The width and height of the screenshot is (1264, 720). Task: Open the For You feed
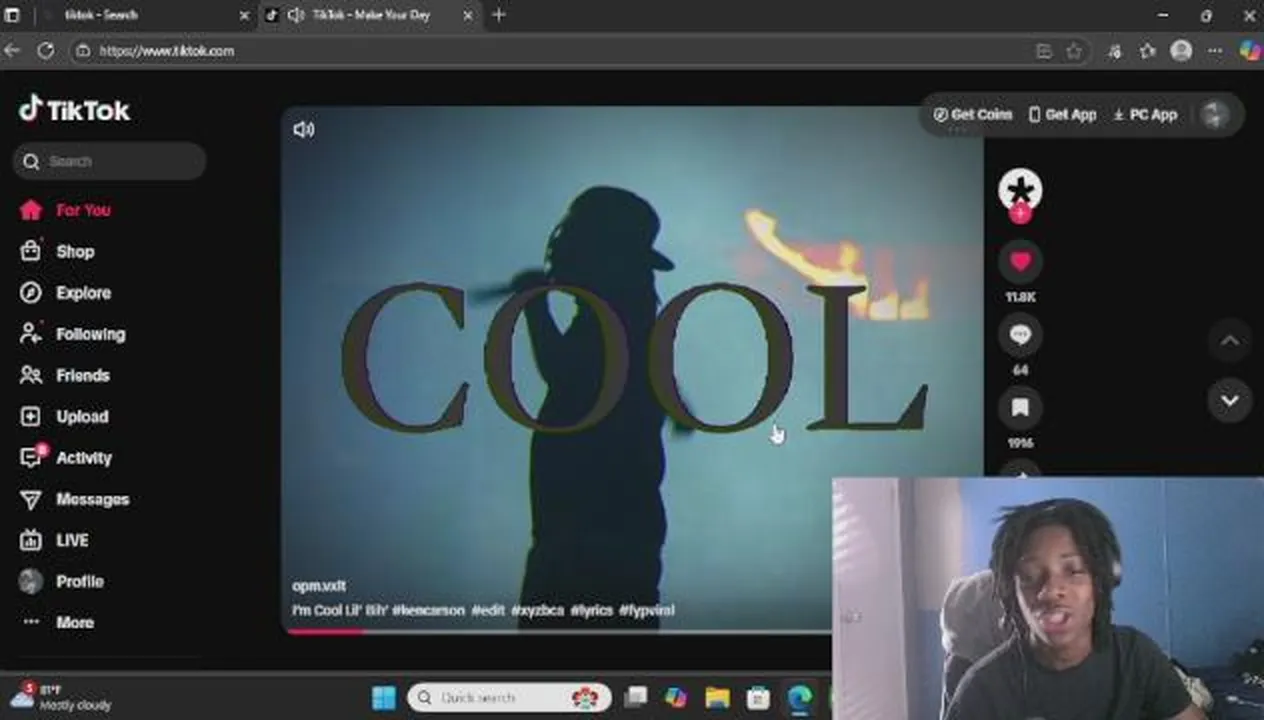point(65,210)
